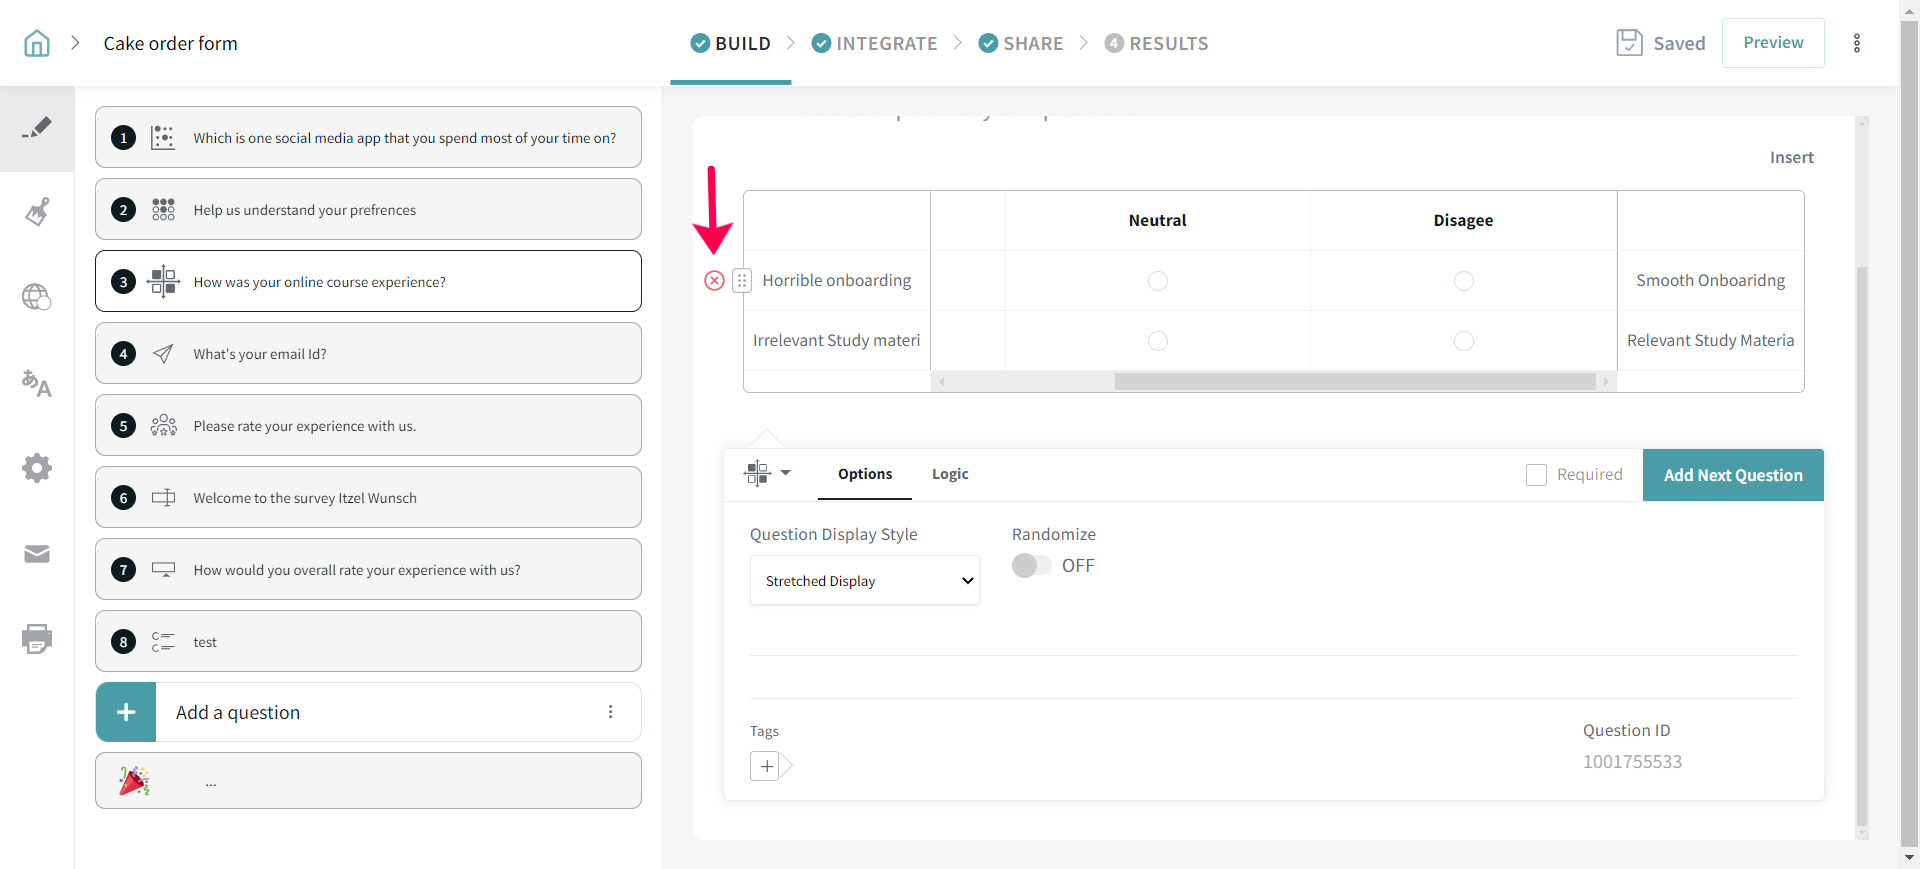Click the home icon in breadcrumb
Image resolution: width=1920 pixels, height=869 pixels.
37,43
